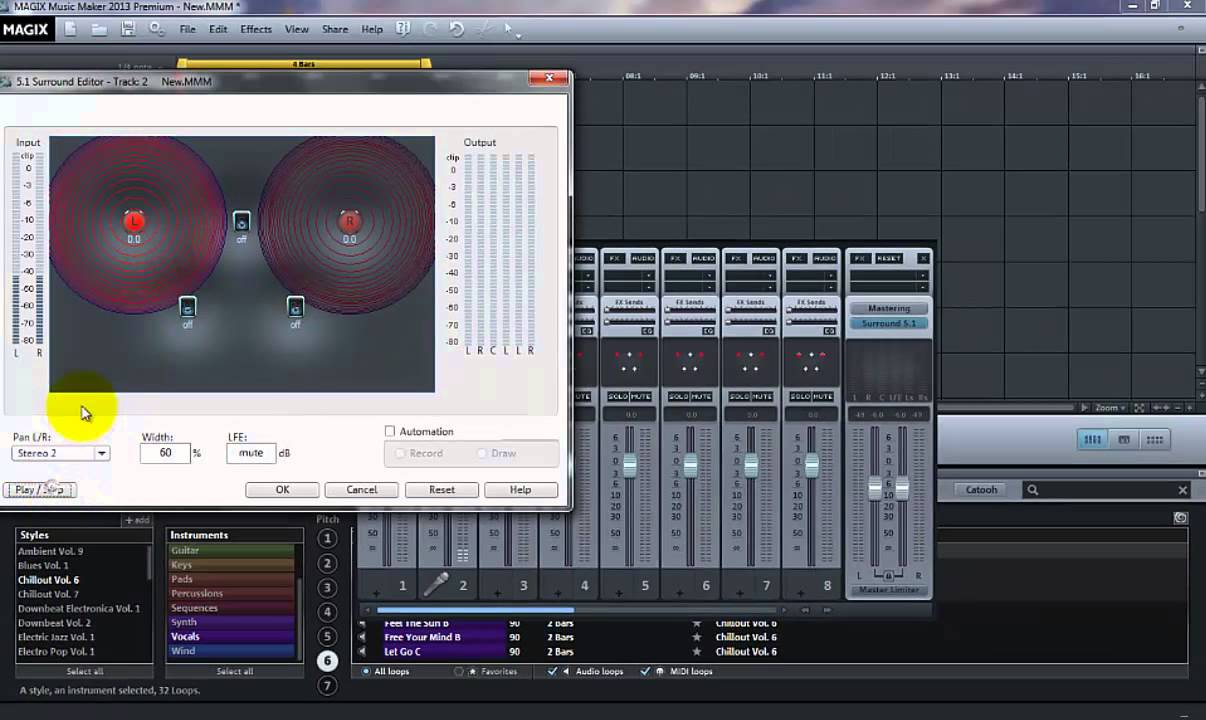
Task: Close the mixer with the master X button
Action: coord(923,258)
